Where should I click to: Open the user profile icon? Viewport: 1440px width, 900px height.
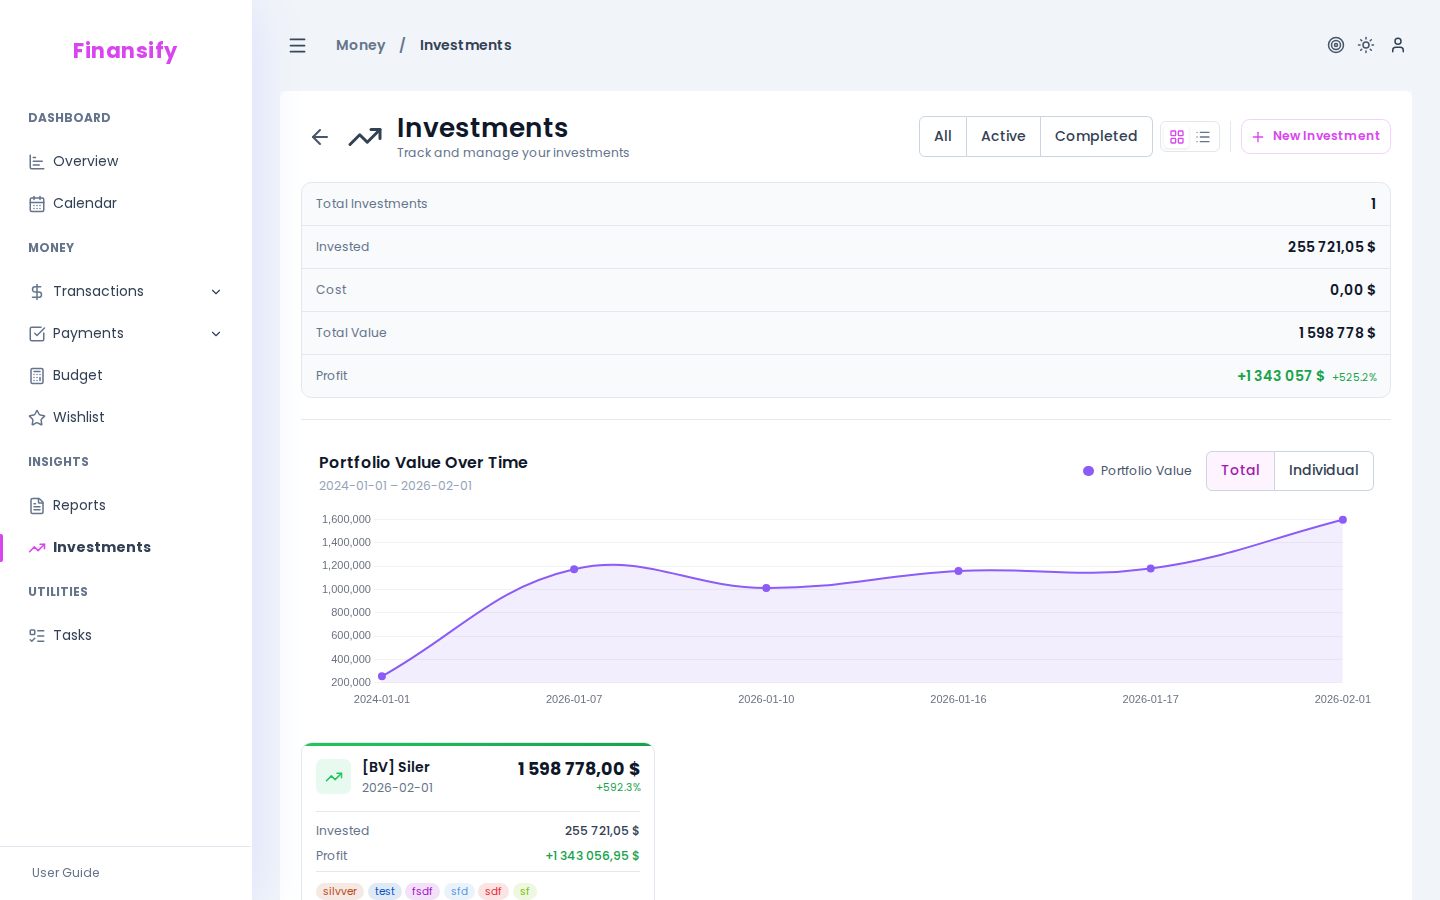(x=1398, y=45)
